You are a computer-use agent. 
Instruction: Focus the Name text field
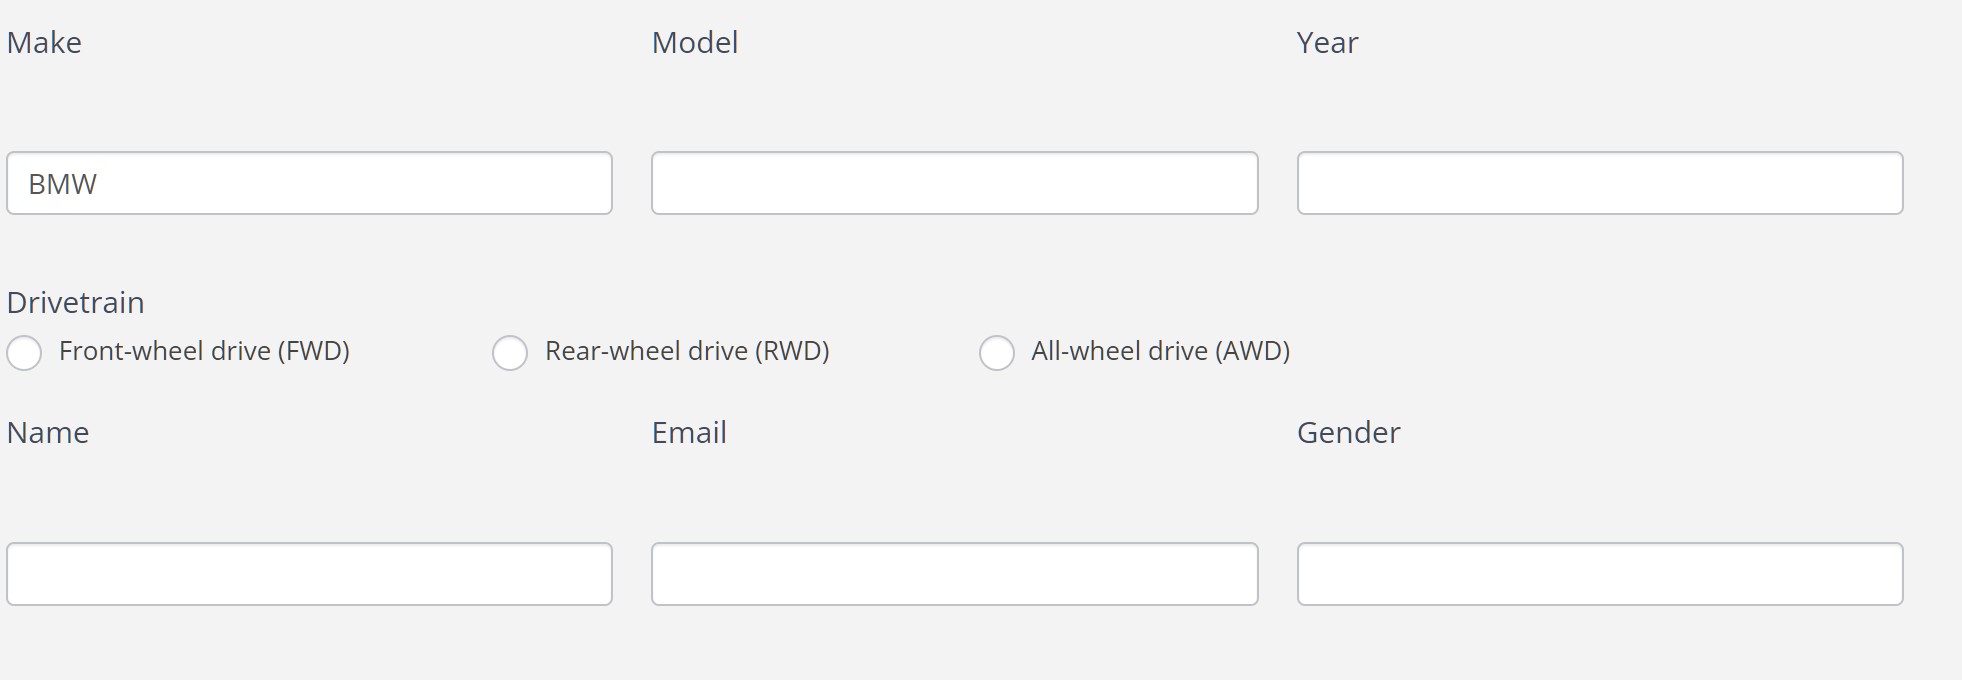tap(309, 574)
